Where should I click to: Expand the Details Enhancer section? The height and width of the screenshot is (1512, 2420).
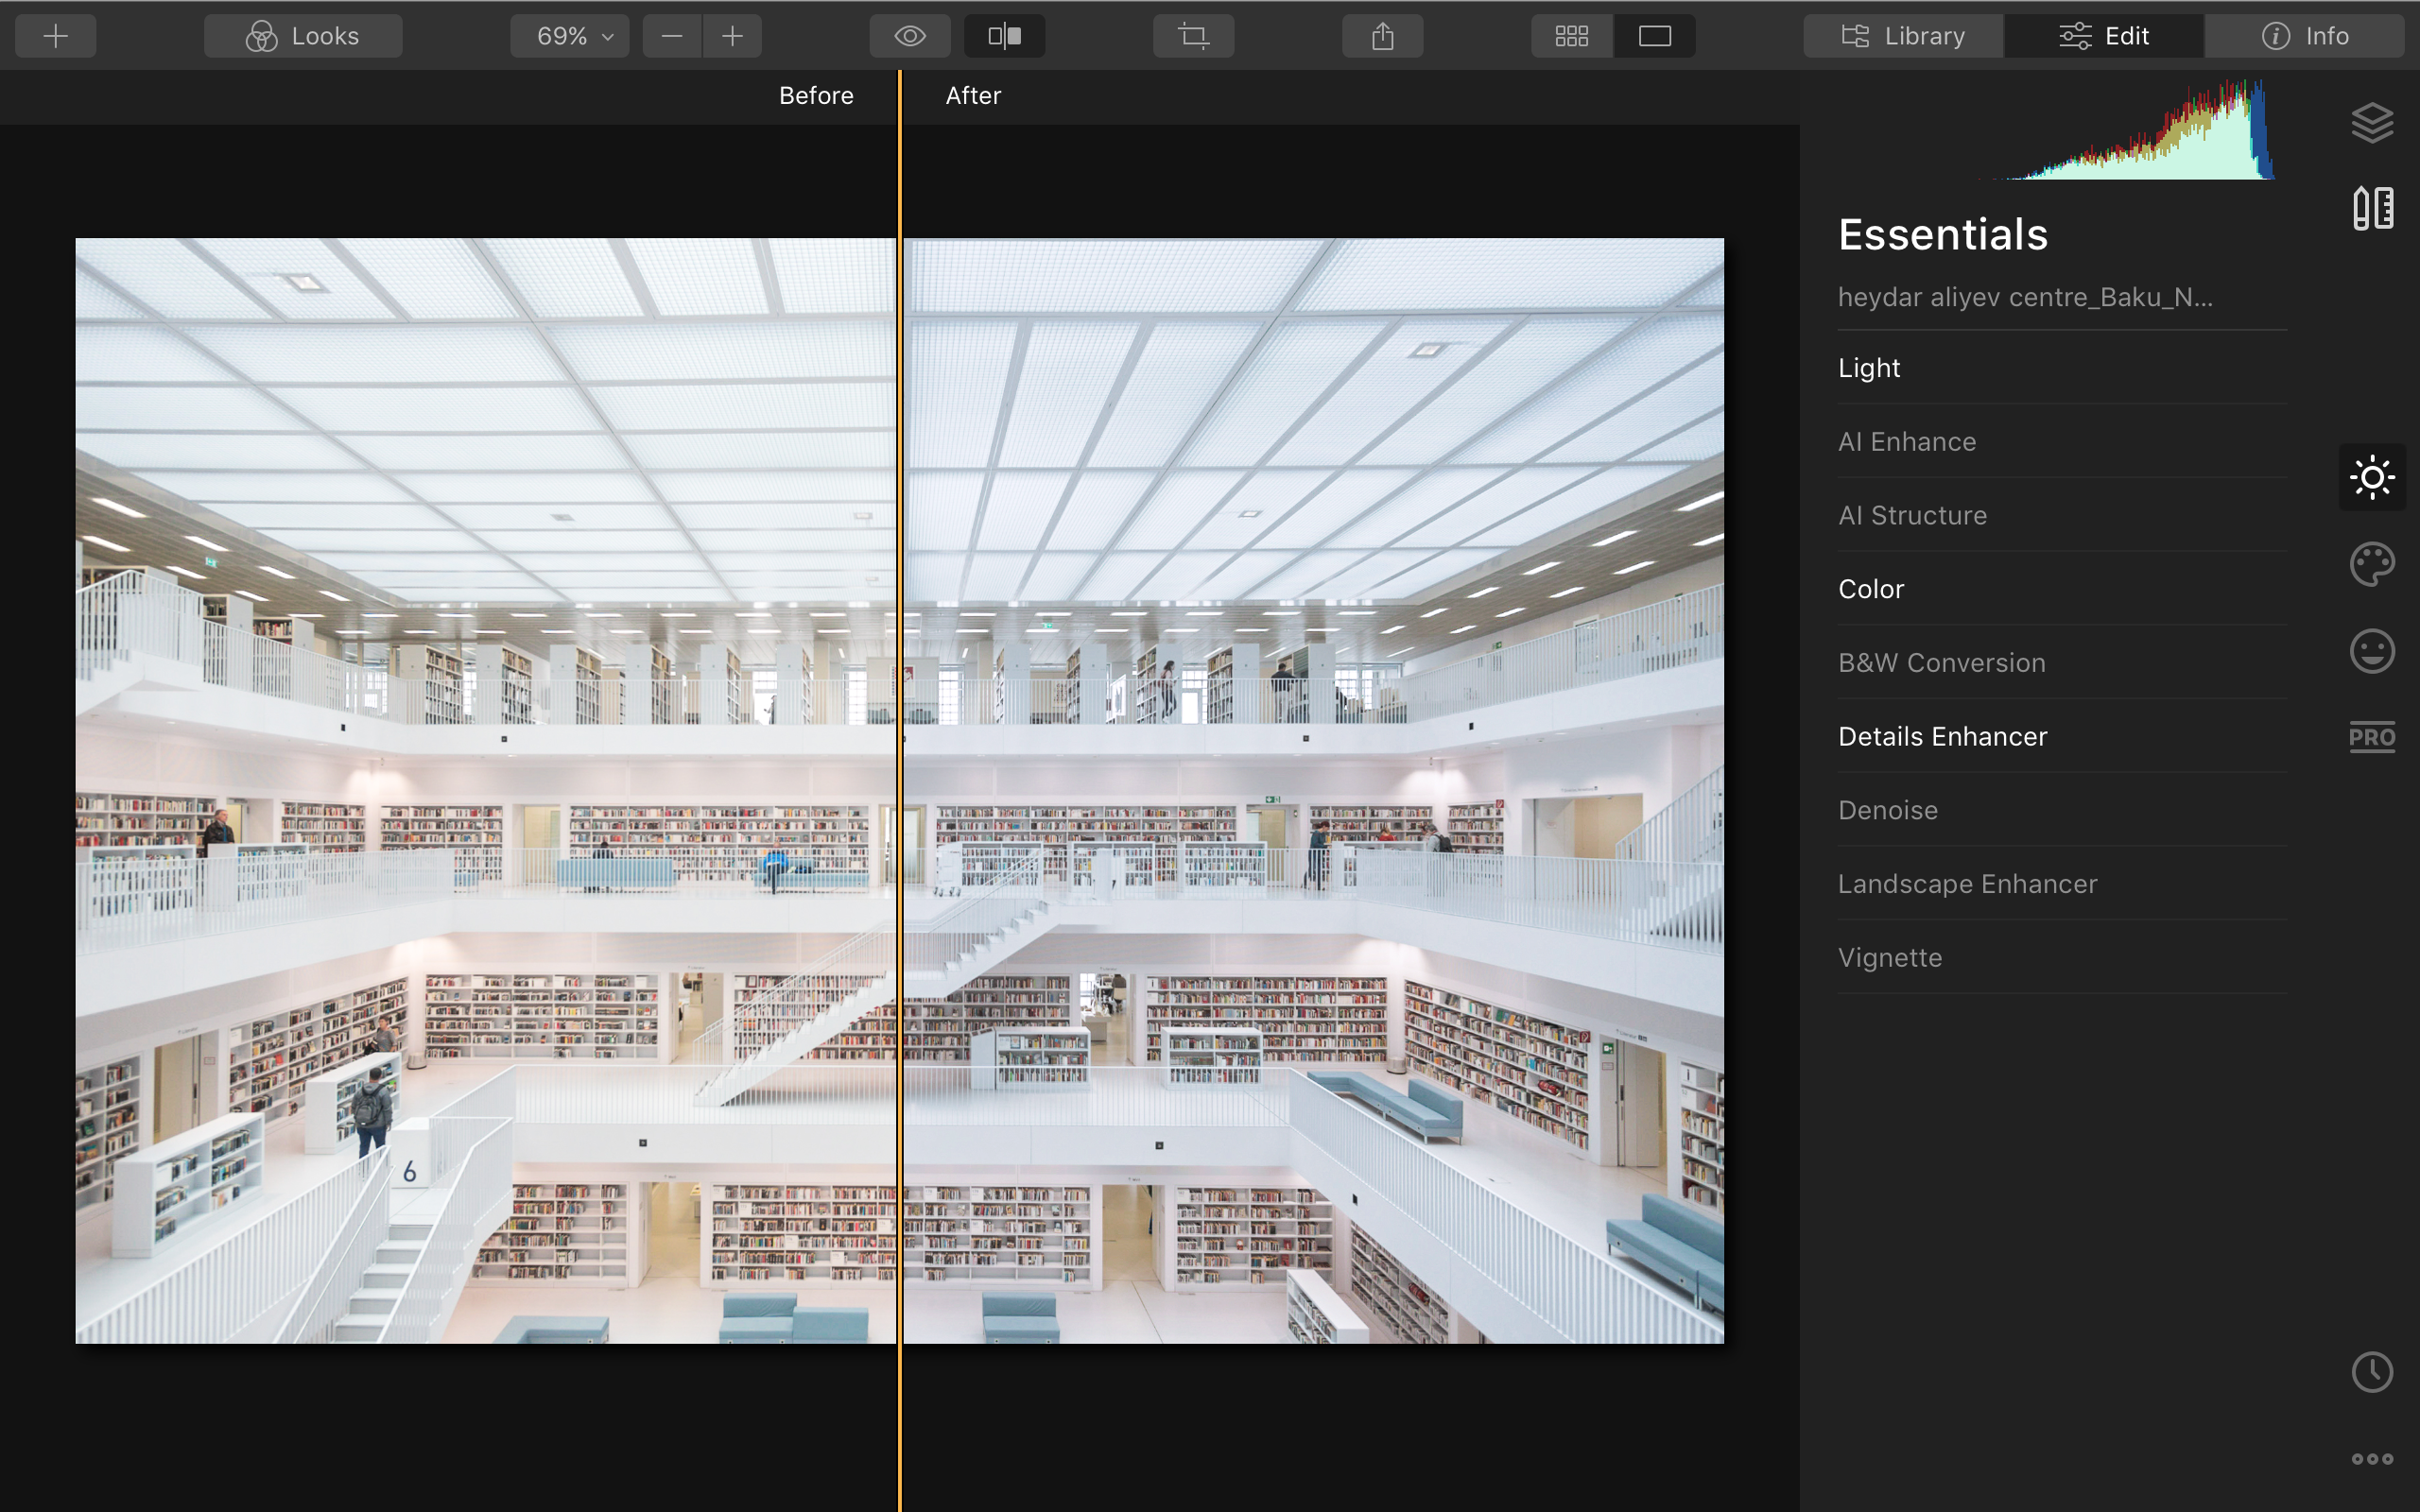click(x=1942, y=737)
